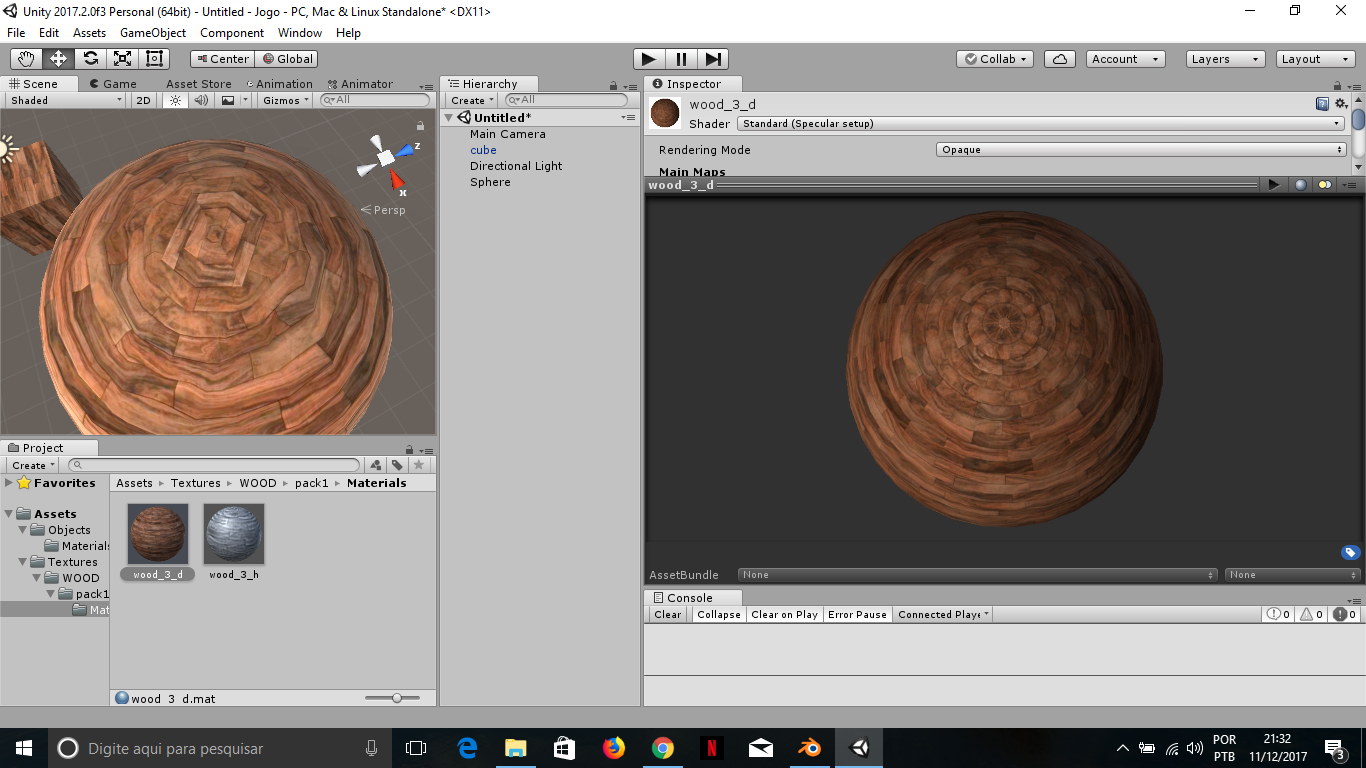Open the Layers dropdown
Viewport: 1366px width, 768px height.
tap(1226, 59)
